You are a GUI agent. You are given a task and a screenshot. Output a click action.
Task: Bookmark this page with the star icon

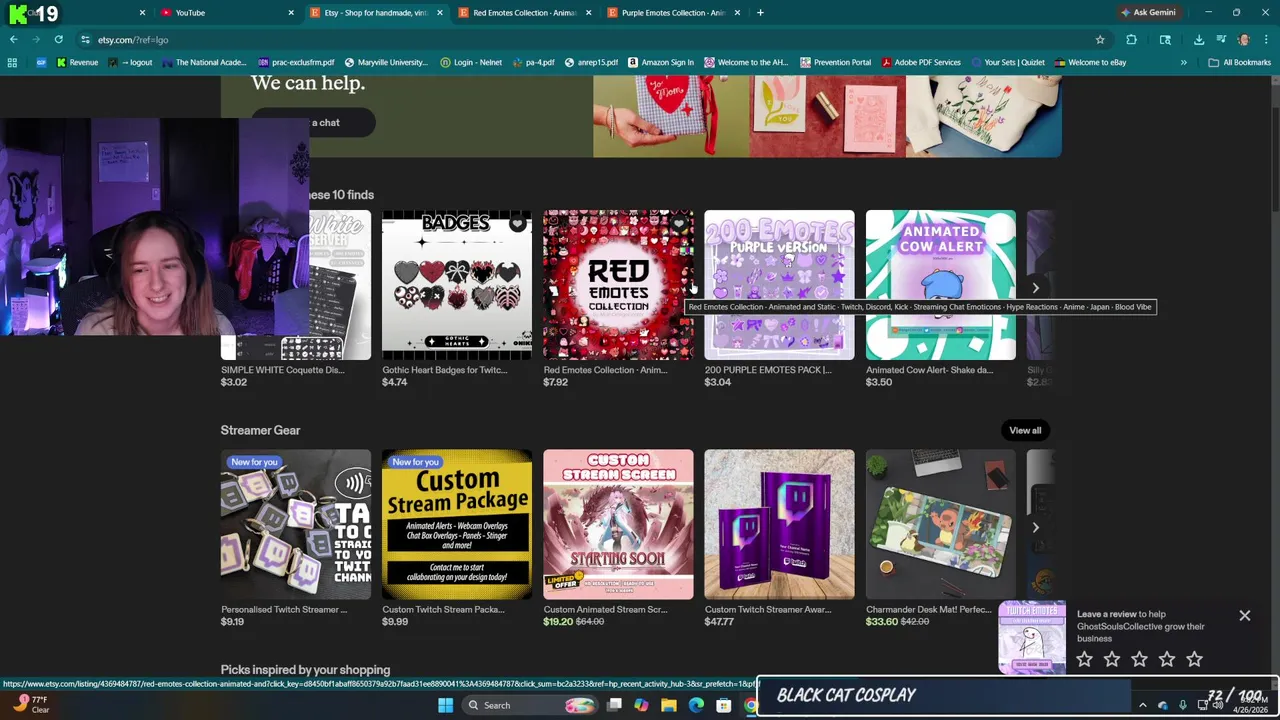tap(1100, 40)
